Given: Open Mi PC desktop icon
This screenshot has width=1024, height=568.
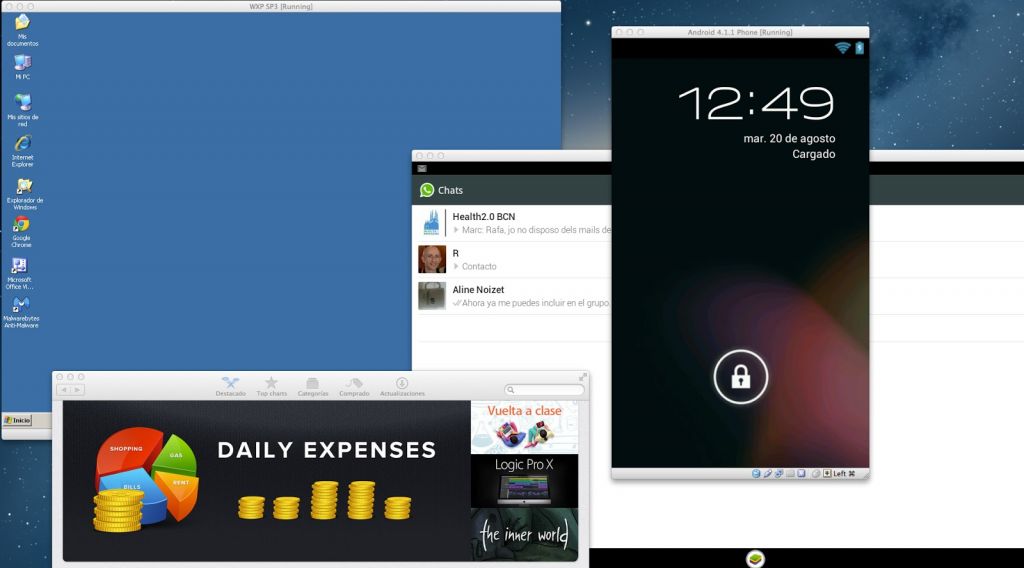Looking at the screenshot, I should pyautogui.click(x=22, y=64).
